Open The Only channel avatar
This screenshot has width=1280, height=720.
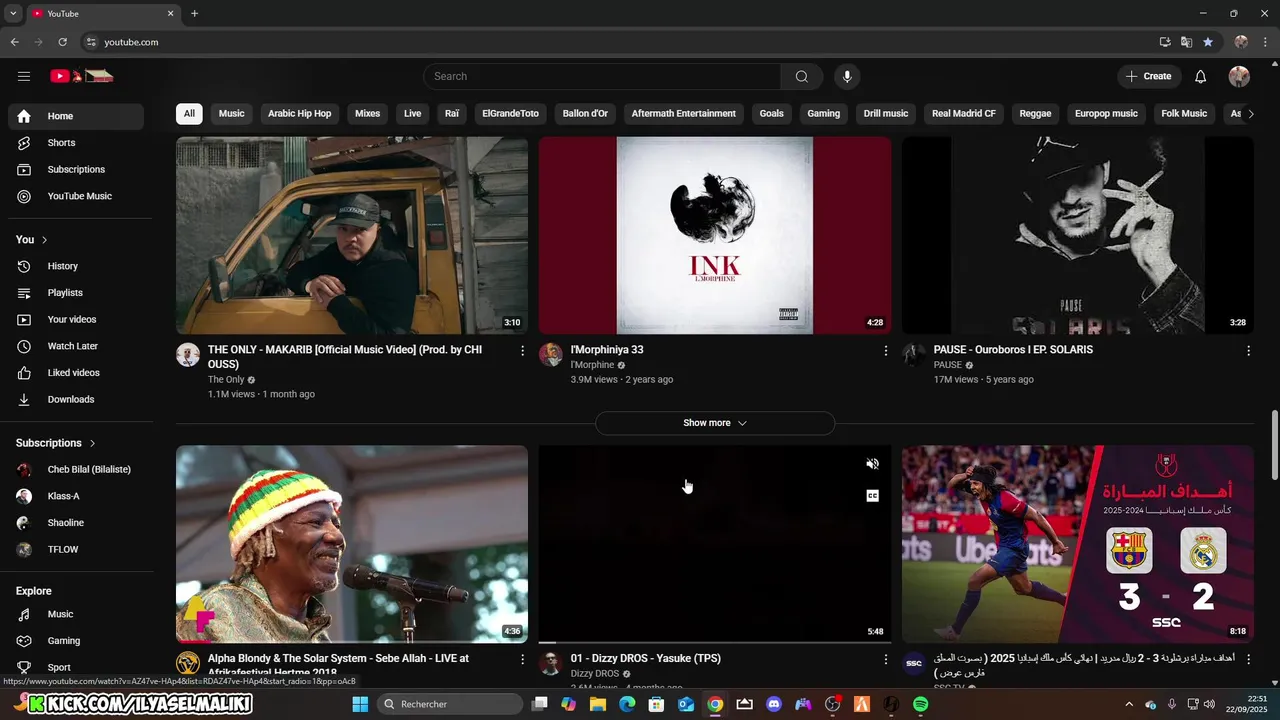pos(188,355)
